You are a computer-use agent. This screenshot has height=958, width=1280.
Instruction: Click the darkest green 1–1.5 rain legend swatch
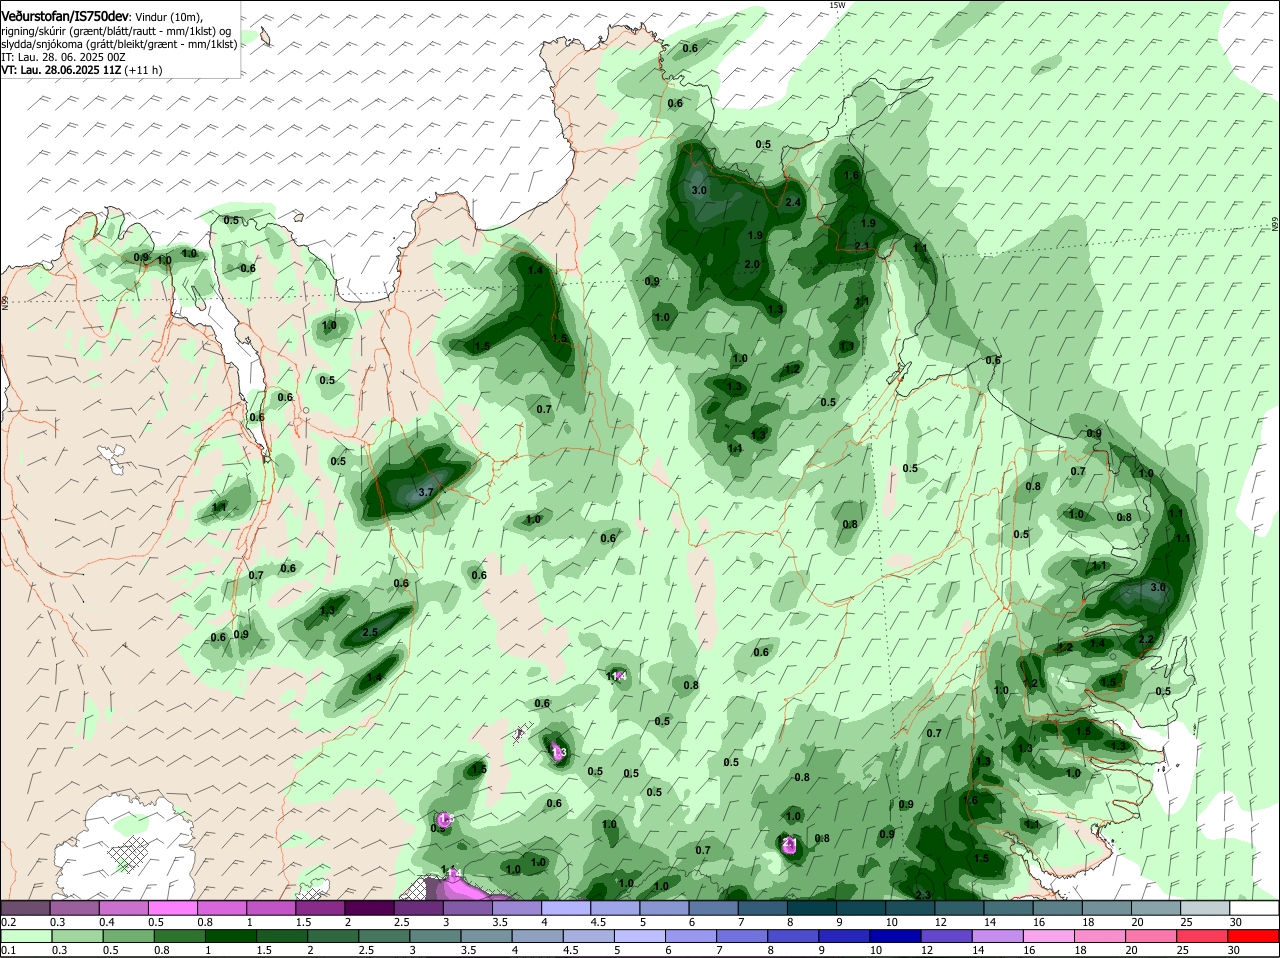click(x=232, y=936)
